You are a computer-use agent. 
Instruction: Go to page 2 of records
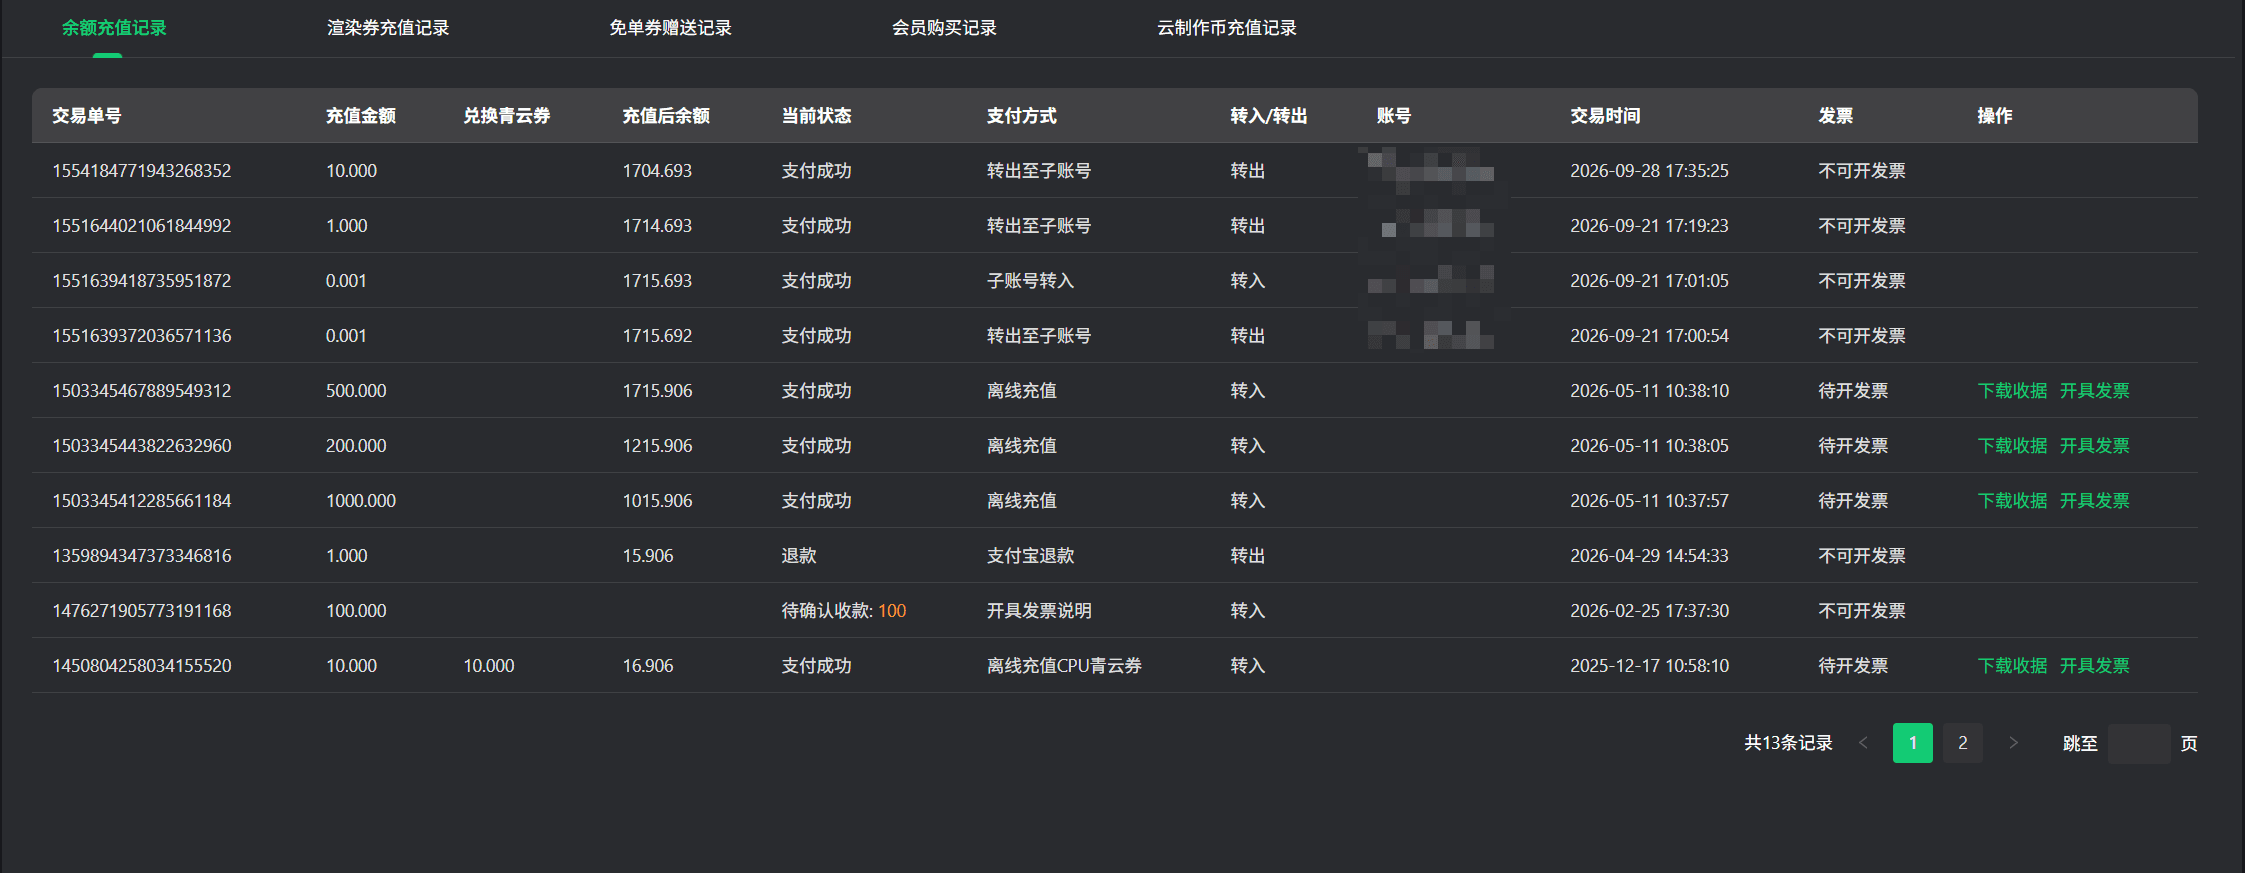click(1962, 743)
